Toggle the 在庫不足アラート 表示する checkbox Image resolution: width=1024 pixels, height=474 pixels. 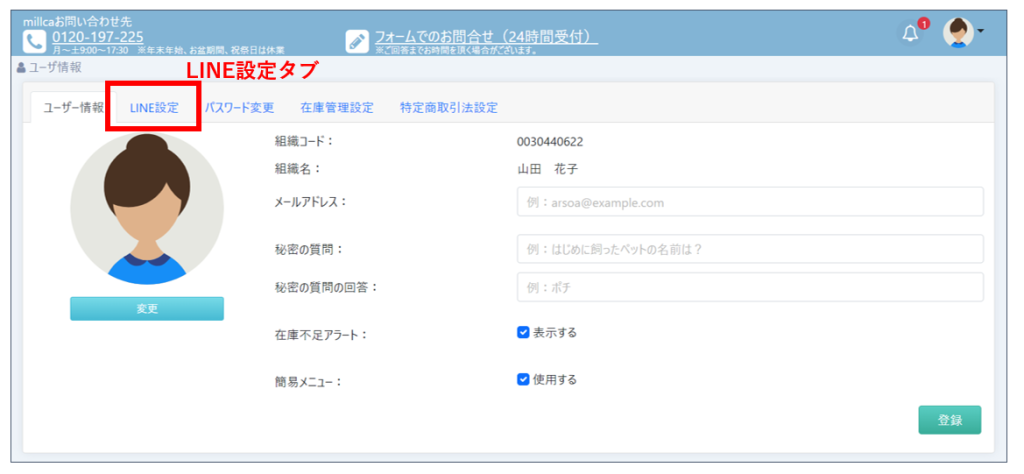coord(523,333)
